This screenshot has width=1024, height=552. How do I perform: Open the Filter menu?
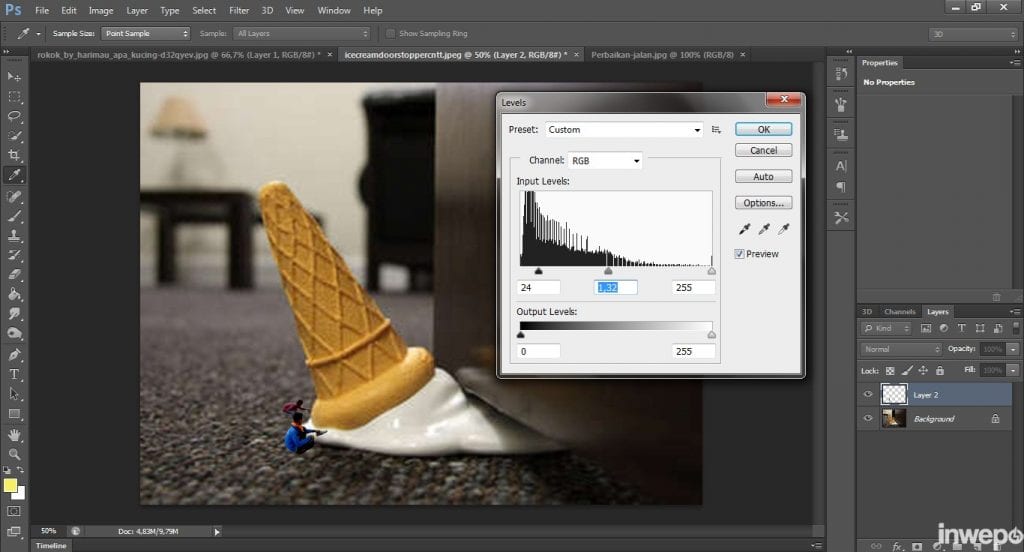pyautogui.click(x=239, y=10)
